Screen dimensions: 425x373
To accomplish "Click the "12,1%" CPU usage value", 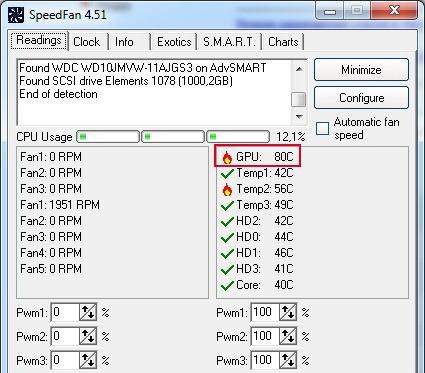I will 291,137.
